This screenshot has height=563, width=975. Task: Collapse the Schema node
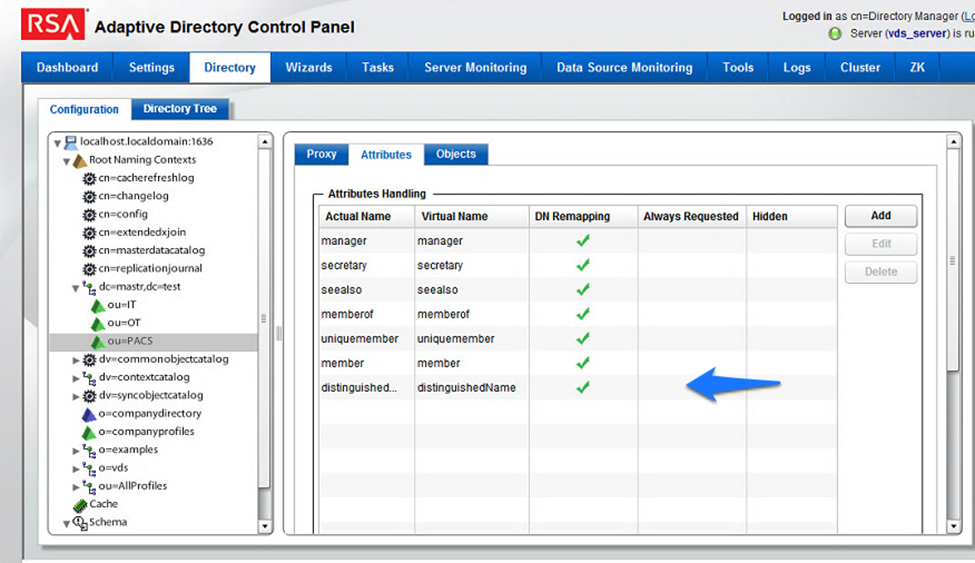point(67,524)
